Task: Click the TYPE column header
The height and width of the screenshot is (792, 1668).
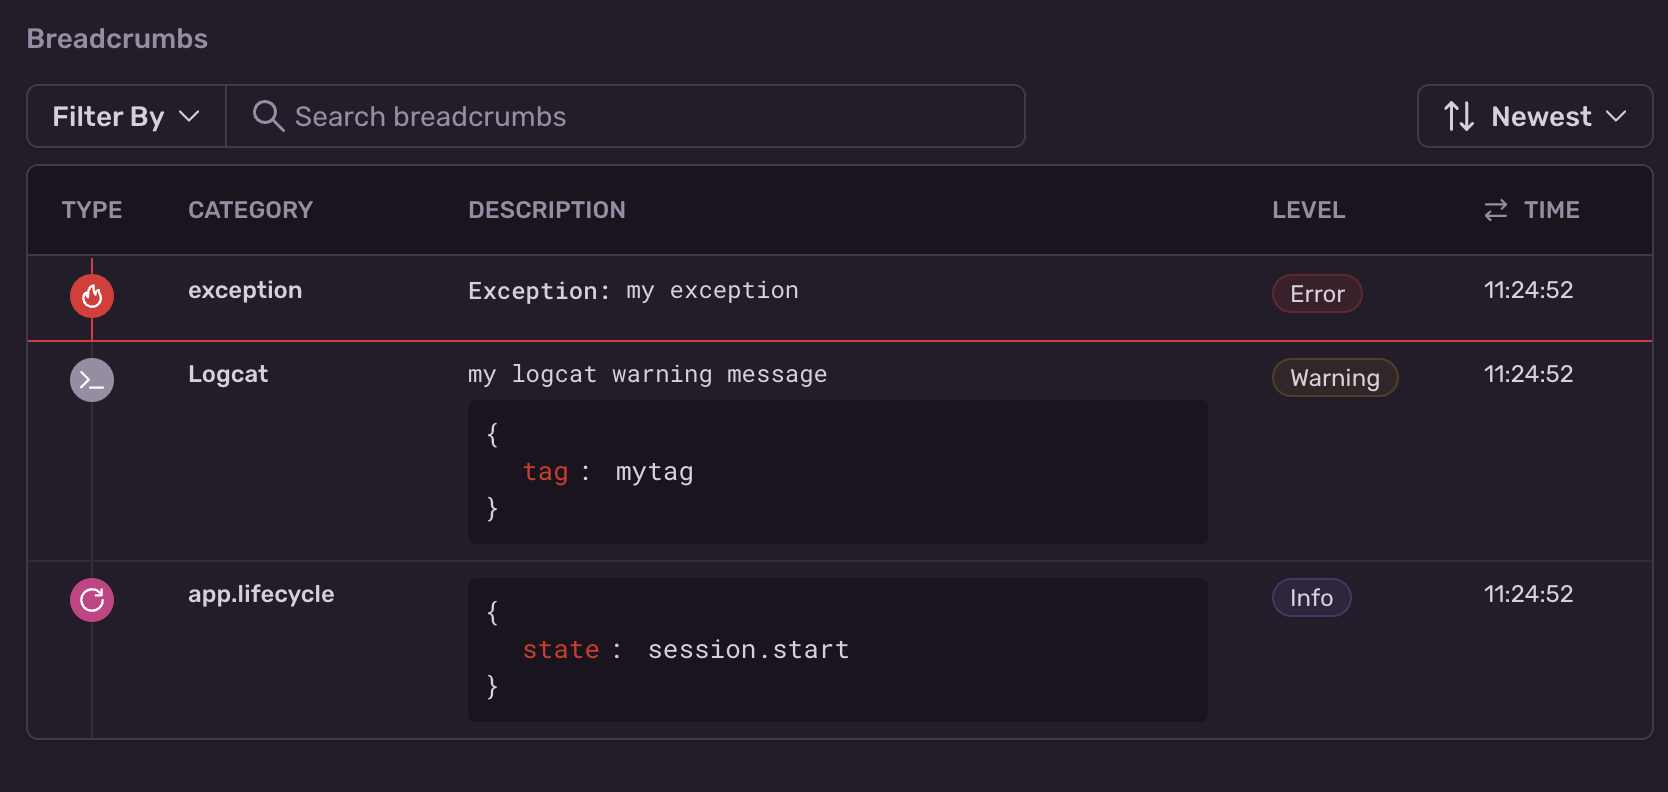Action: coord(92,210)
